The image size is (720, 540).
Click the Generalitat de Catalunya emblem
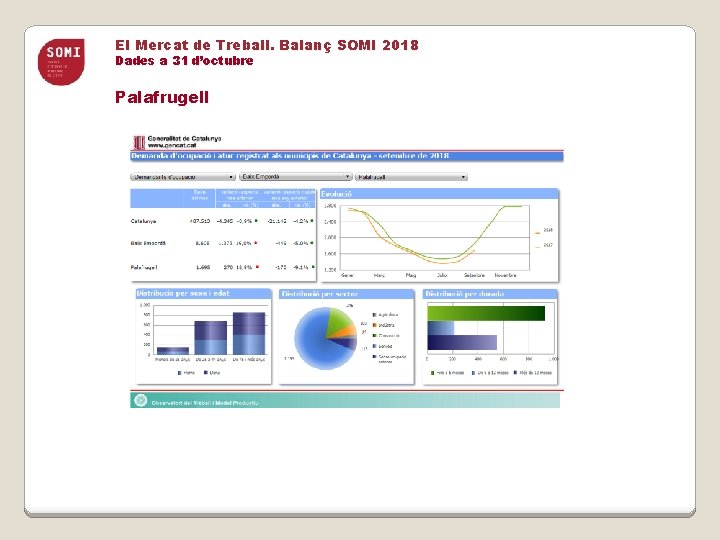pos(139,142)
